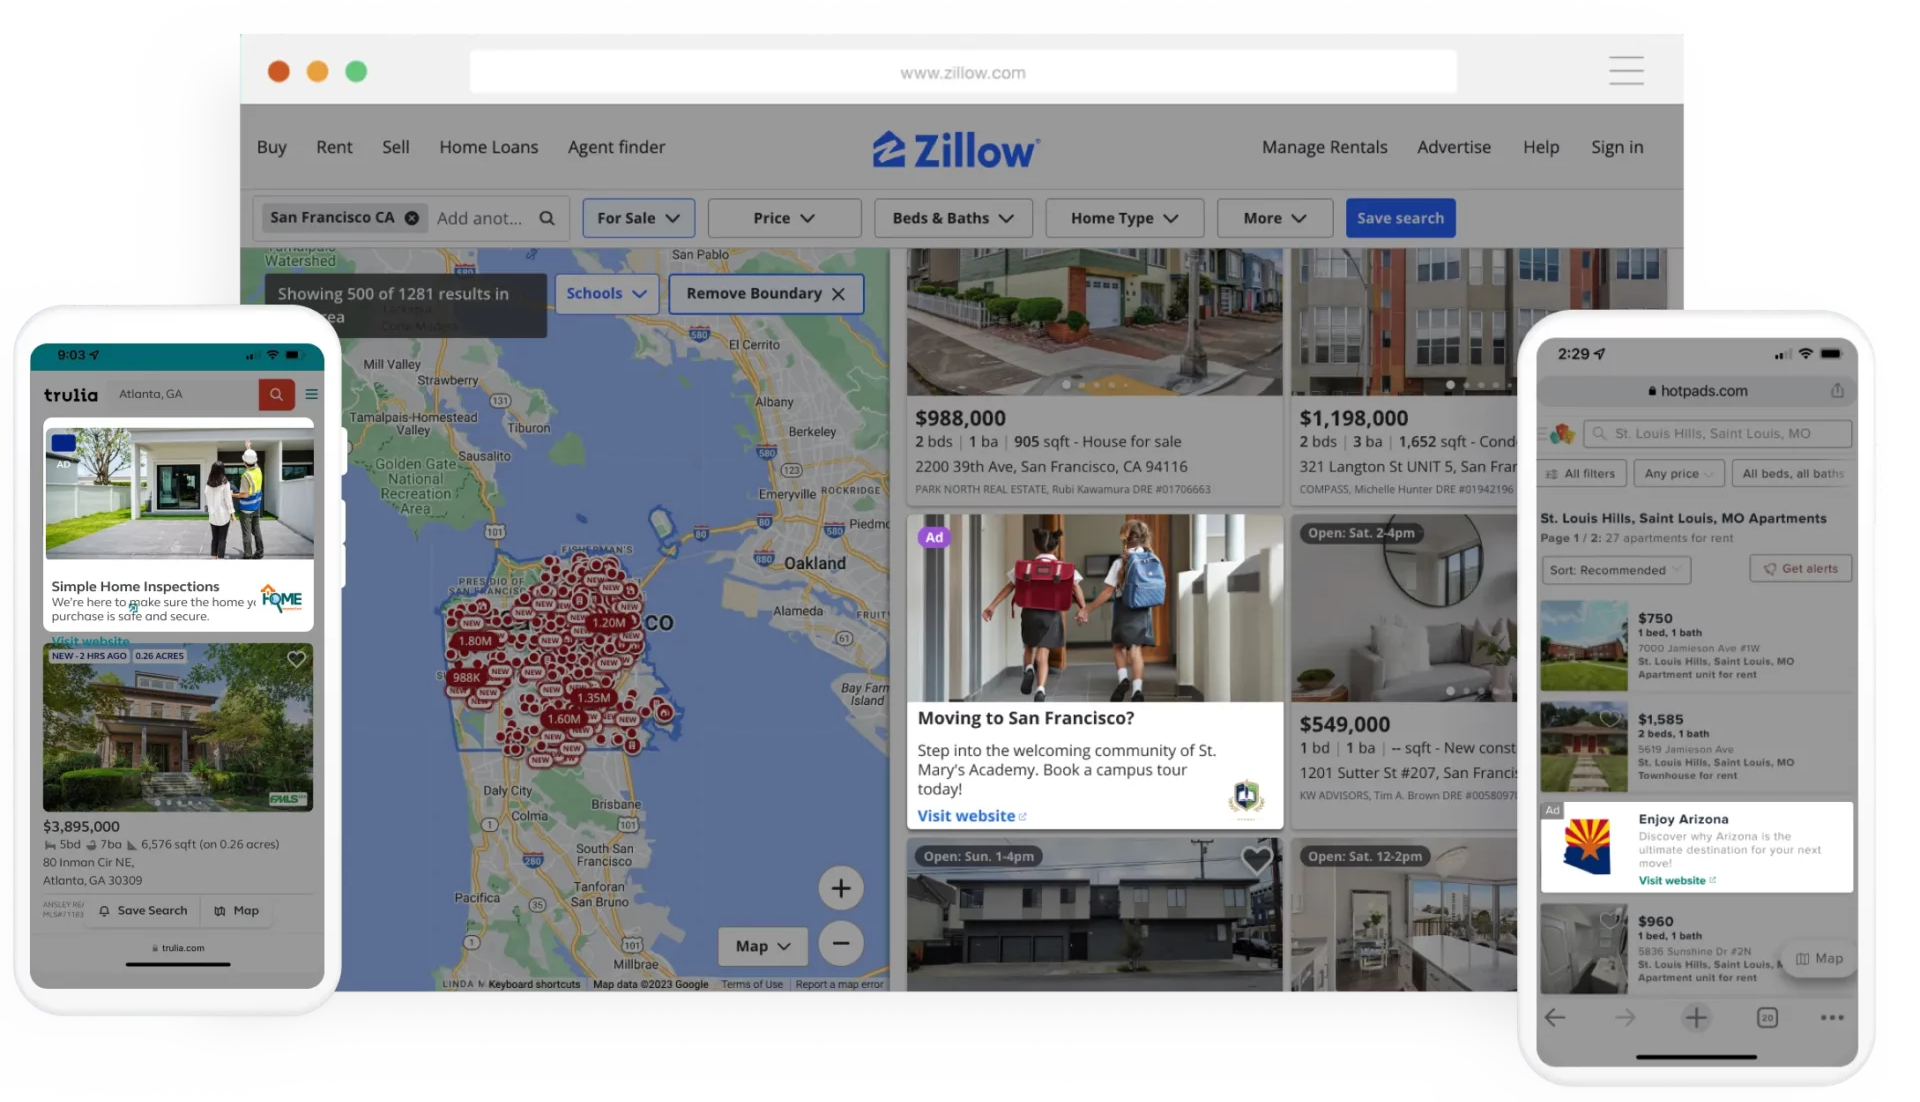
Task: Click the Remove Boundary button
Action: pyautogui.click(x=765, y=294)
